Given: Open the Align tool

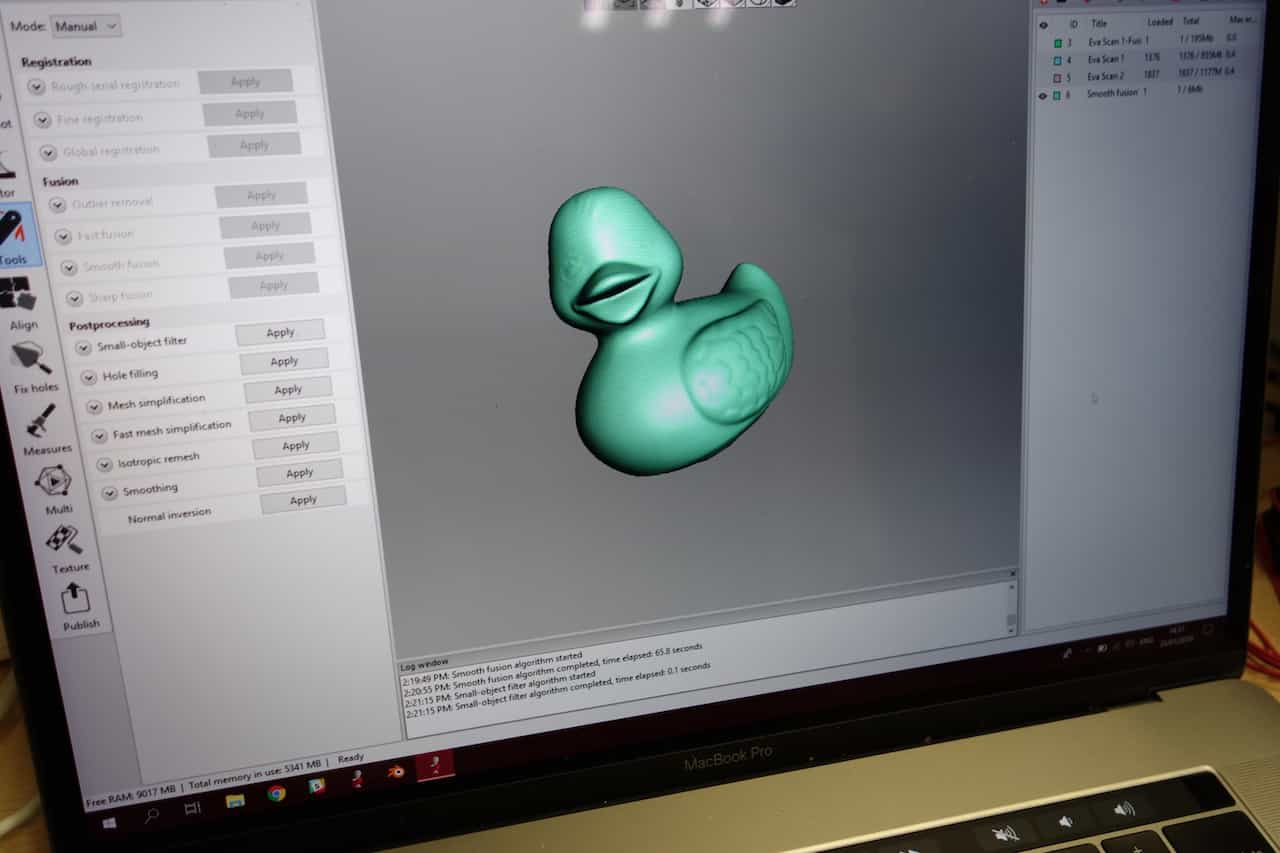Looking at the screenshot, I should pos(21,304).
